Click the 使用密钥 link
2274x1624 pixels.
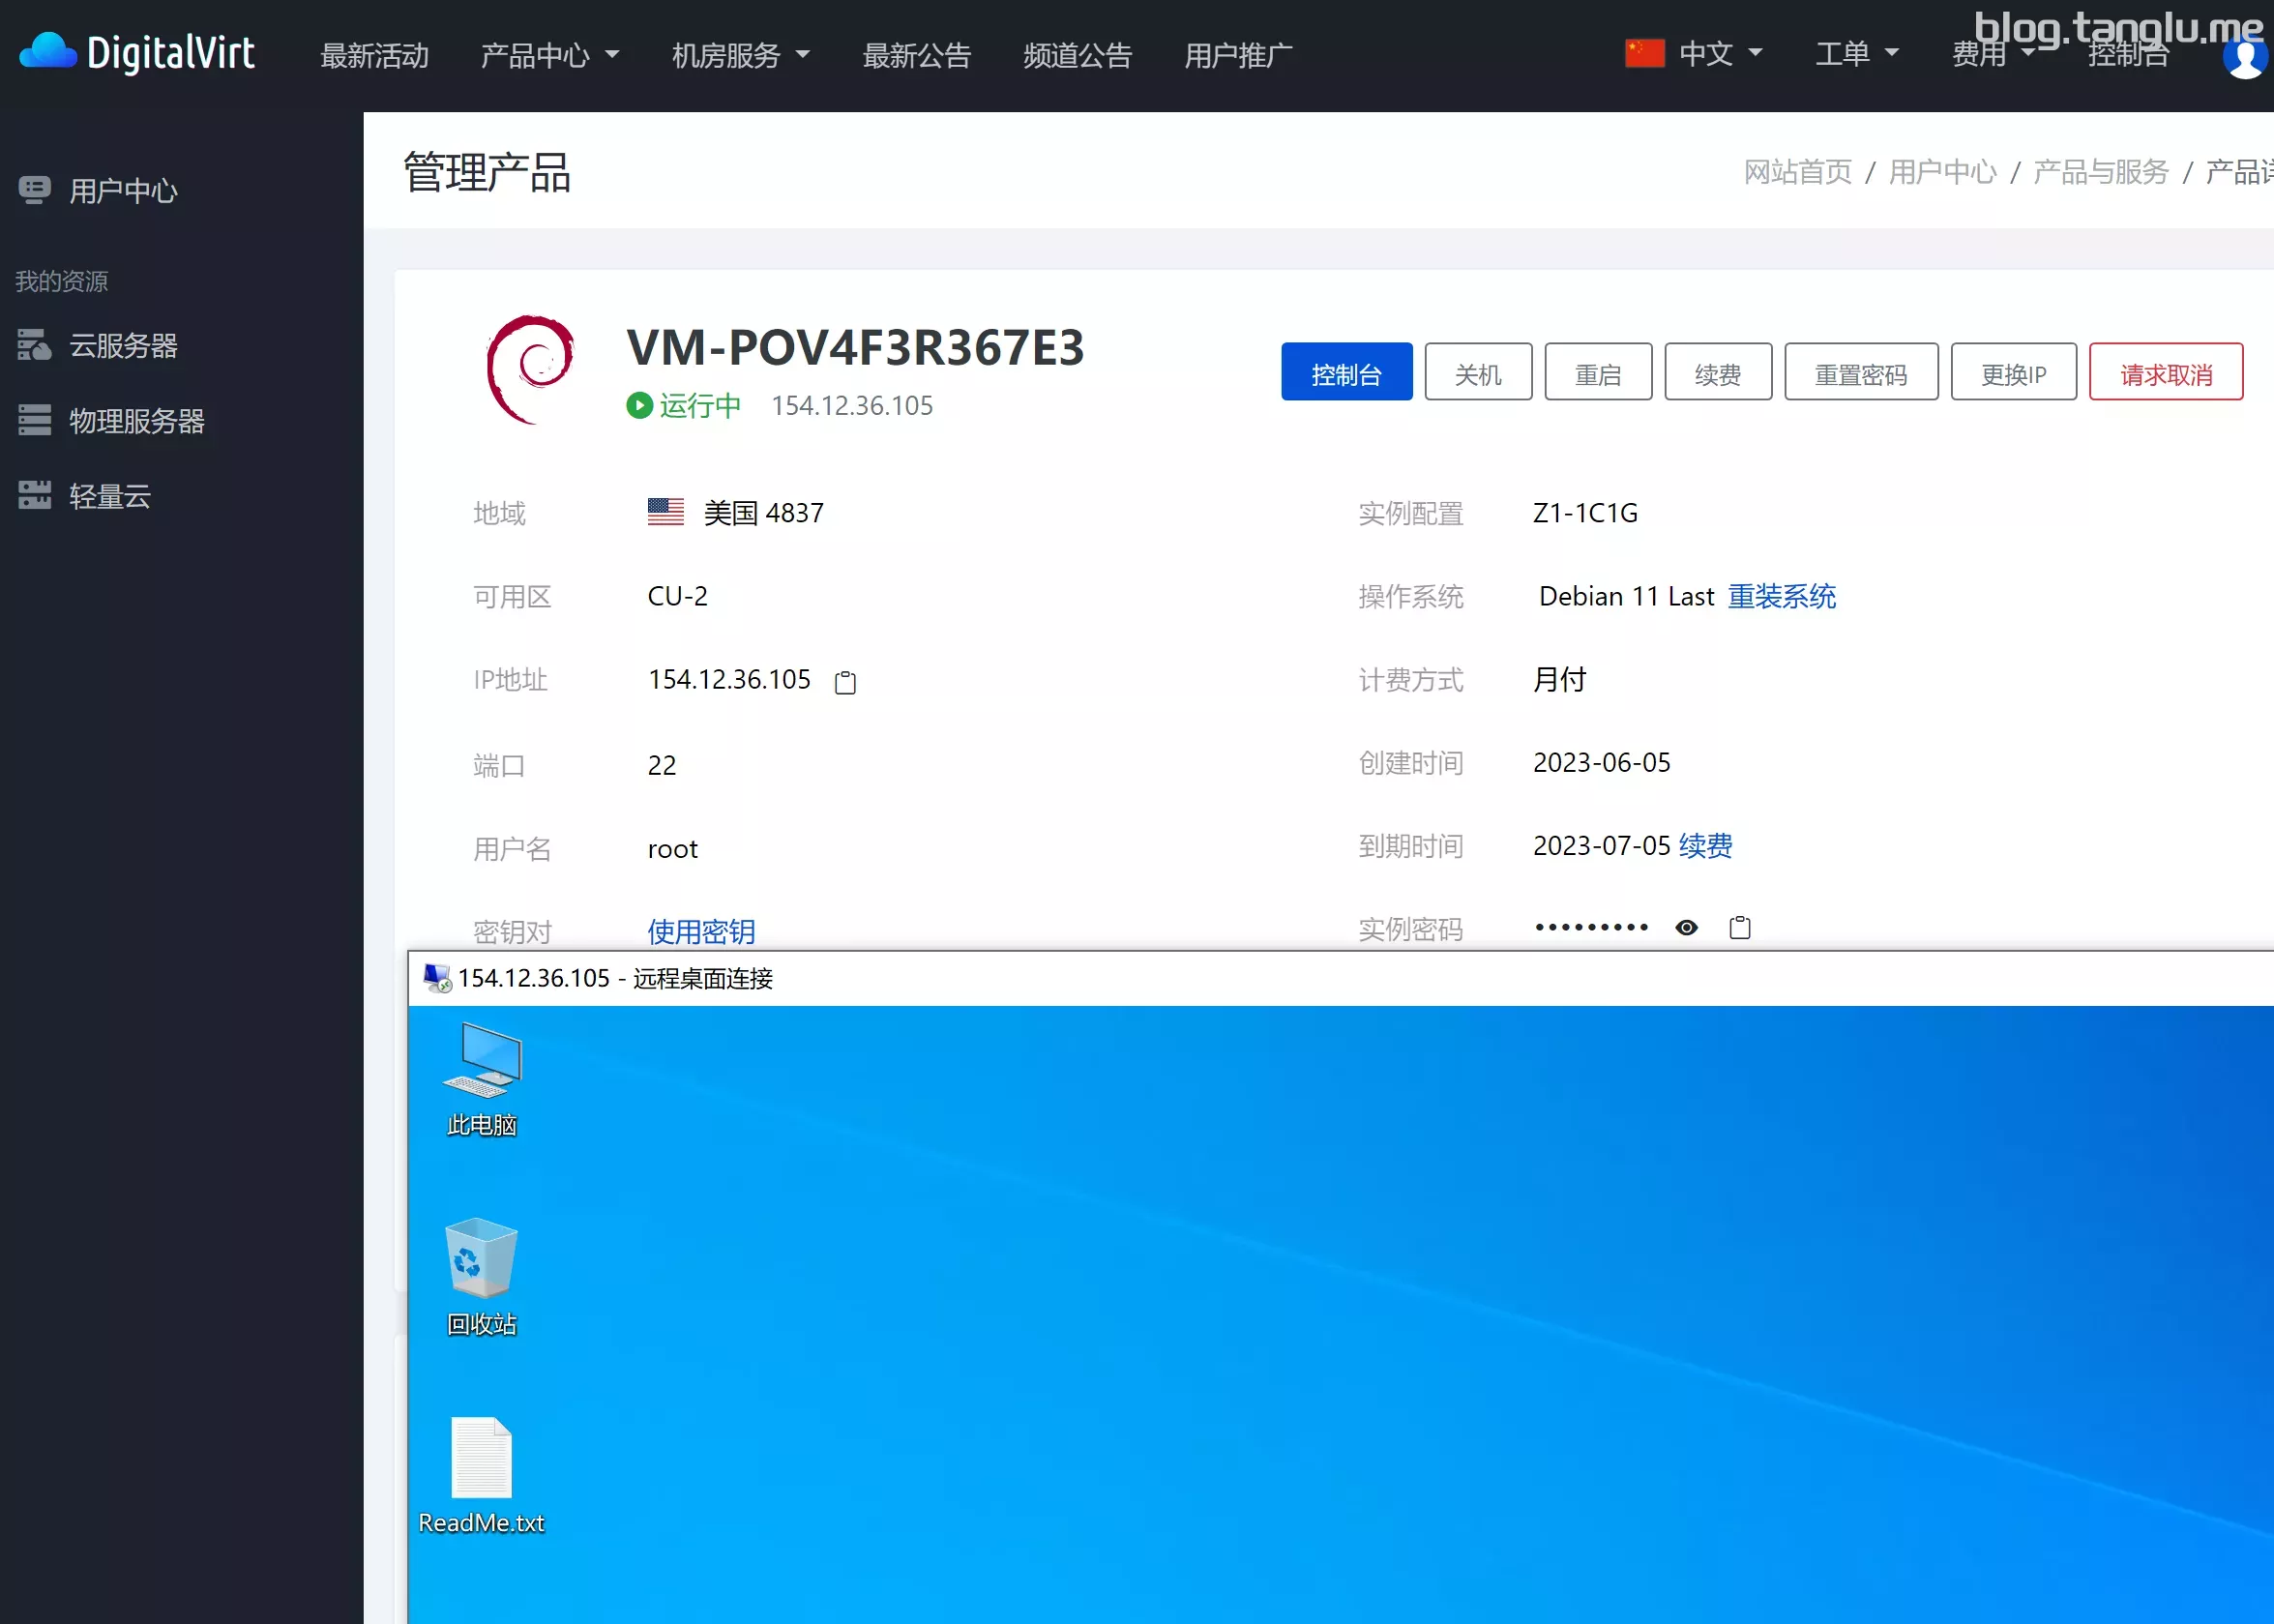[701, 930]
